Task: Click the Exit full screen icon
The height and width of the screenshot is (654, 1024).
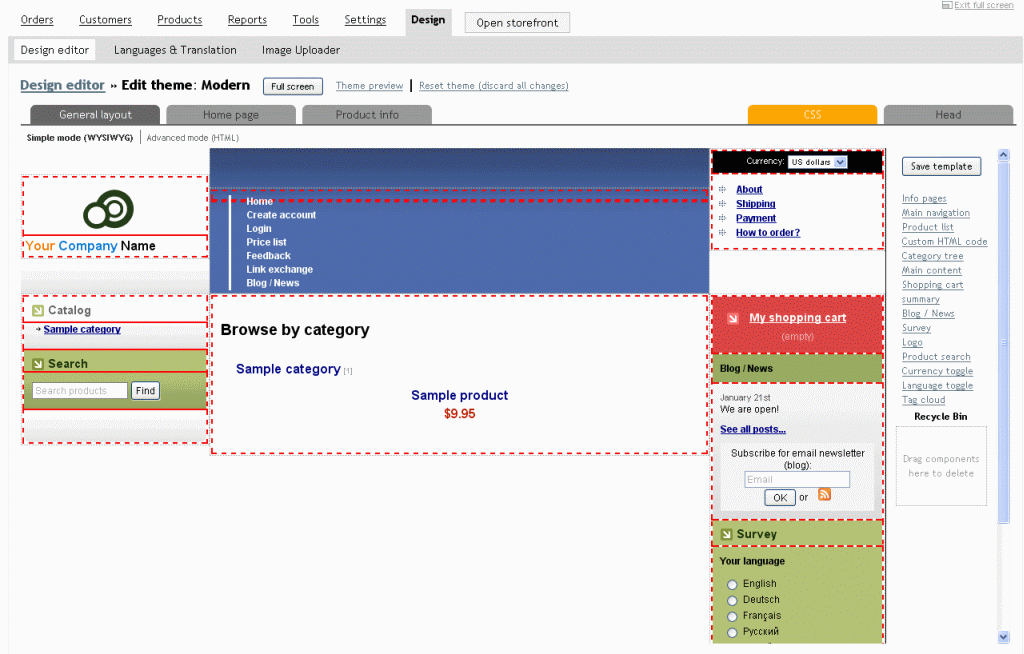Action: tap(947, 5)
